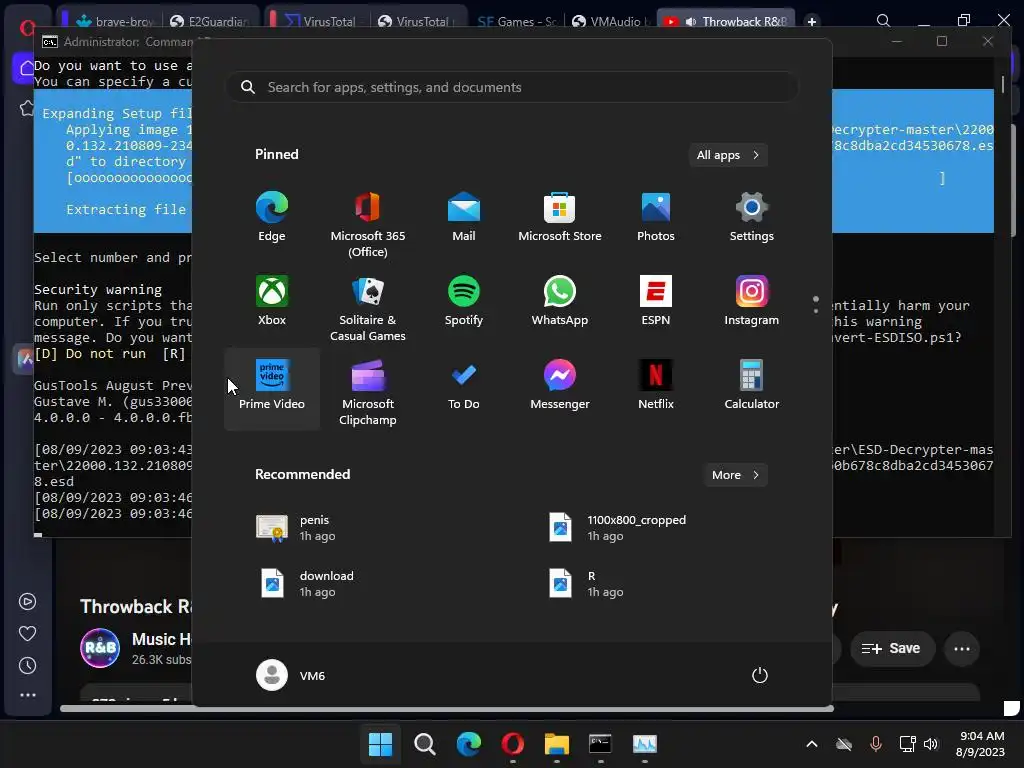
Task: Open Microsoft Store pinned app
Action: tap(560, 217)
